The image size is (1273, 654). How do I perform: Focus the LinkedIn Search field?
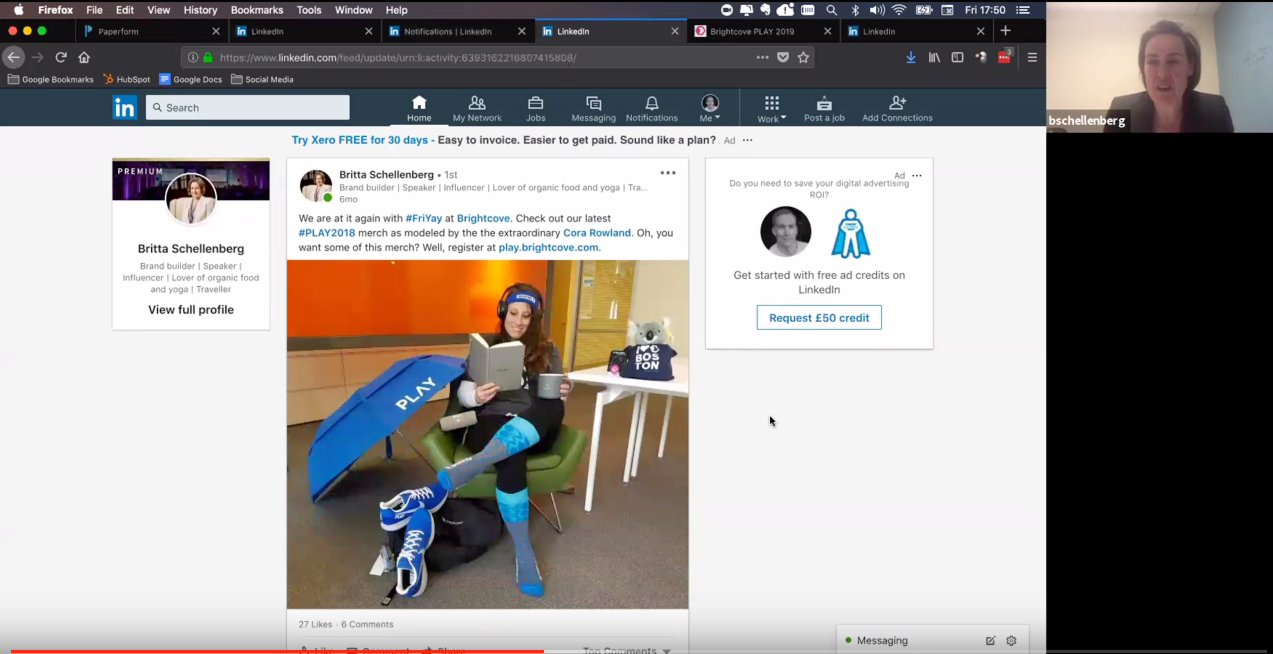pyautogui.click(x=248, y=108)
